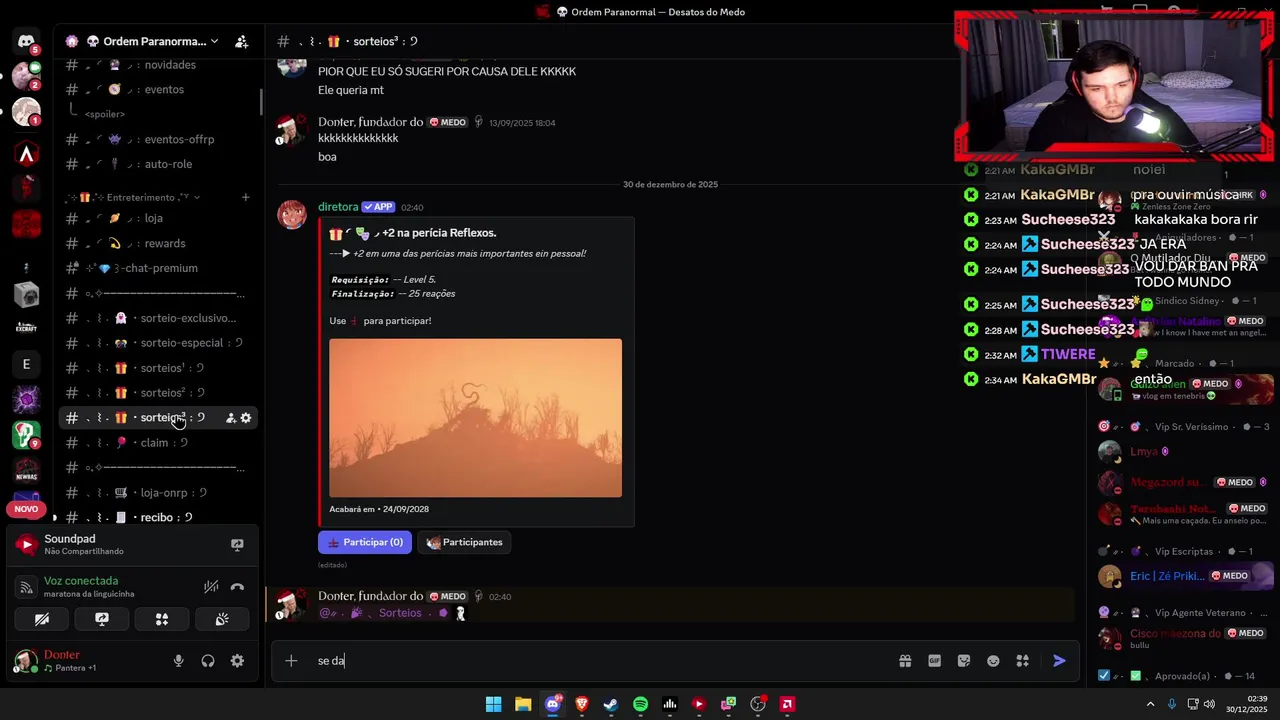Open the claim channel
This screenshot has height=720, width=1280.
[160, 443]
